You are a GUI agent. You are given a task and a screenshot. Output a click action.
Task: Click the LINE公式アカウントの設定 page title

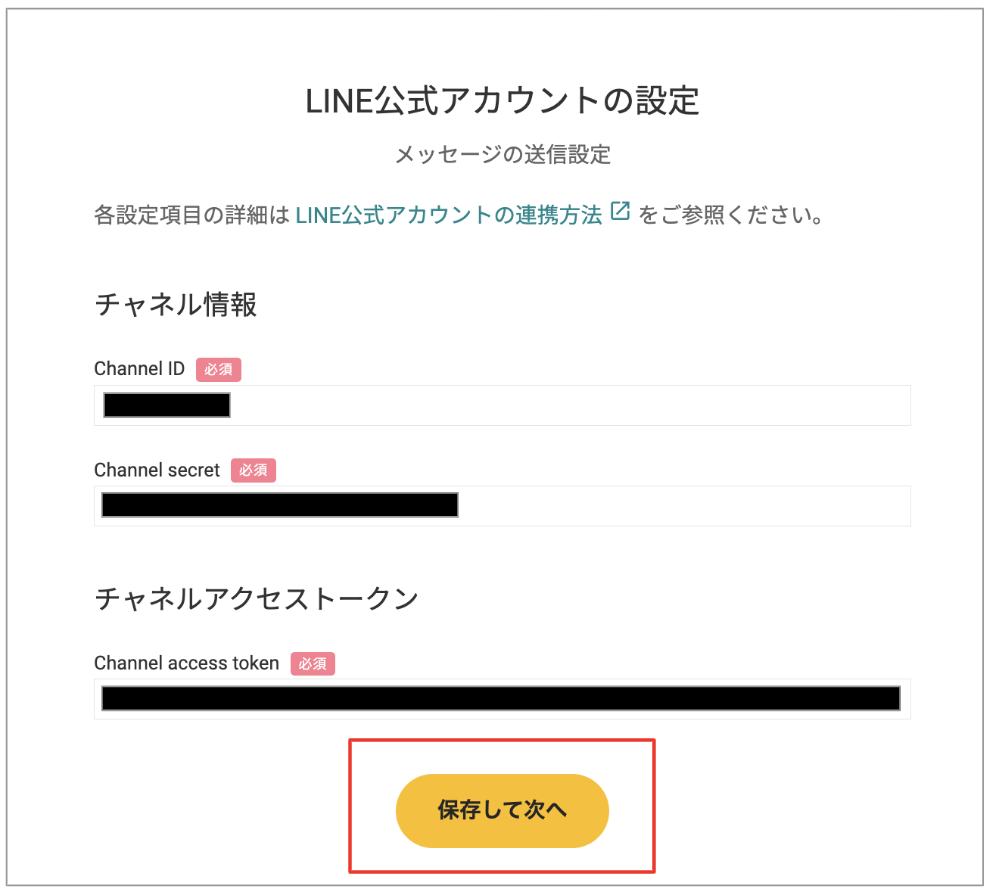click(502, 100)
